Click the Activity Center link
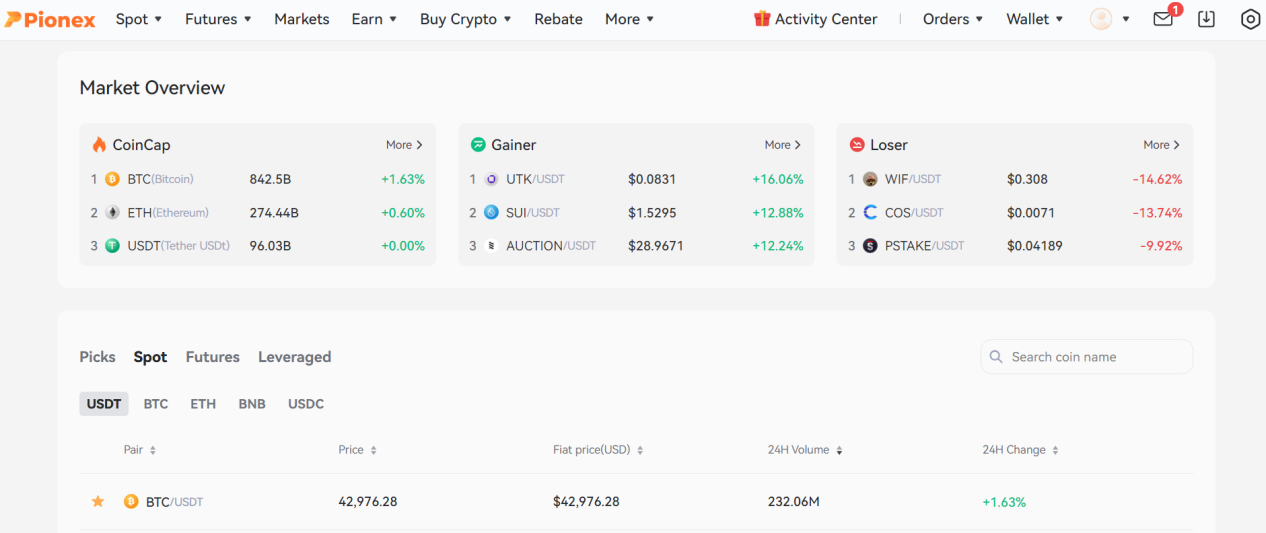 coord(826,19)
